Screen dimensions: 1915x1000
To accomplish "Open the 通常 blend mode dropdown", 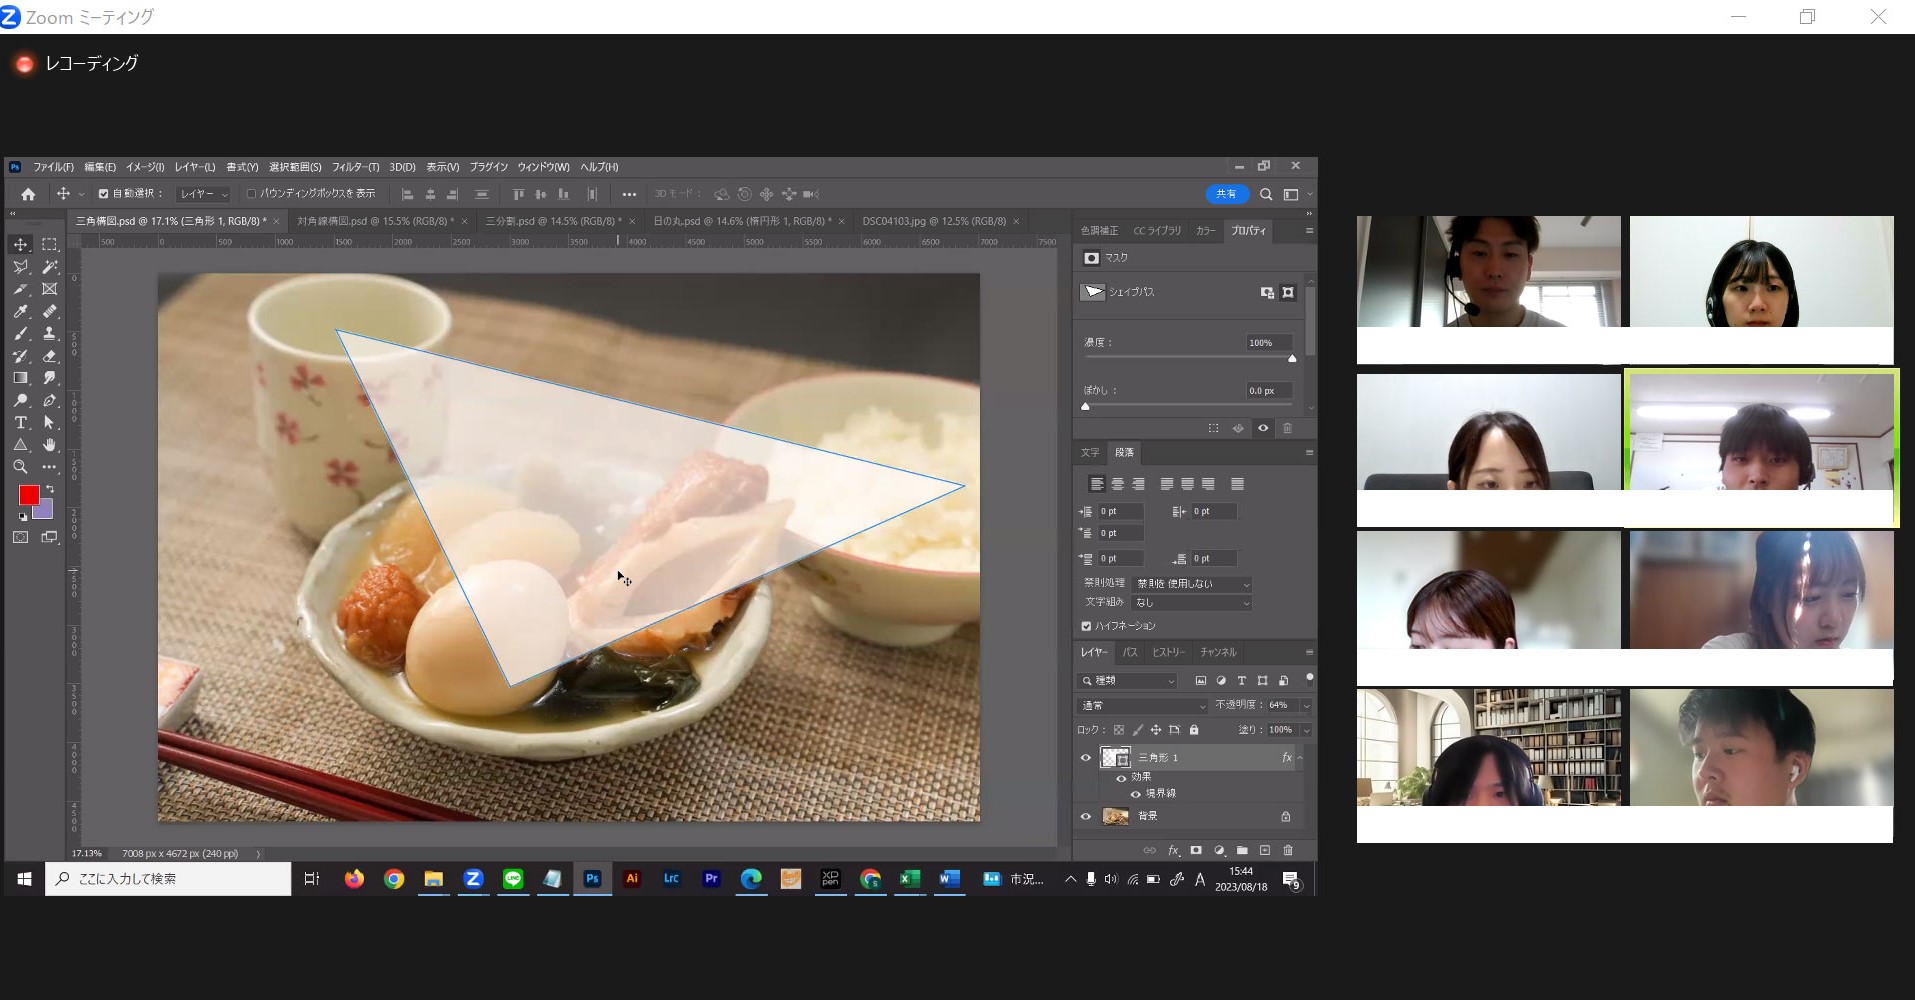I will click(1143, 705).
